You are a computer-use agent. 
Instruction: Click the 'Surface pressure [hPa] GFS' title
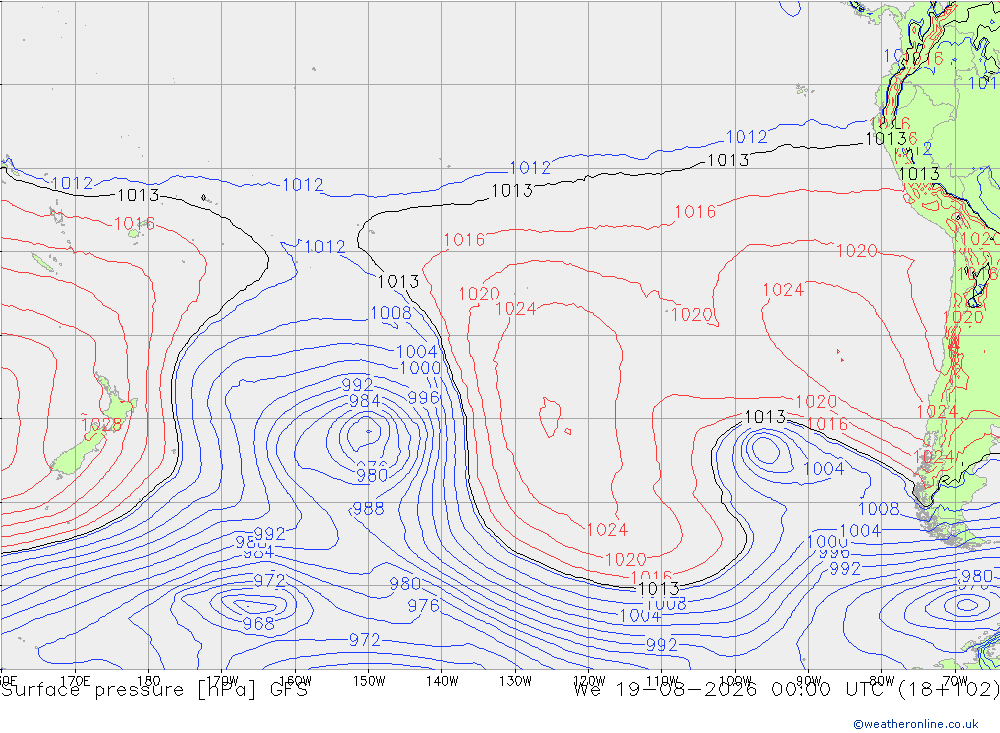tap(154, 690)
